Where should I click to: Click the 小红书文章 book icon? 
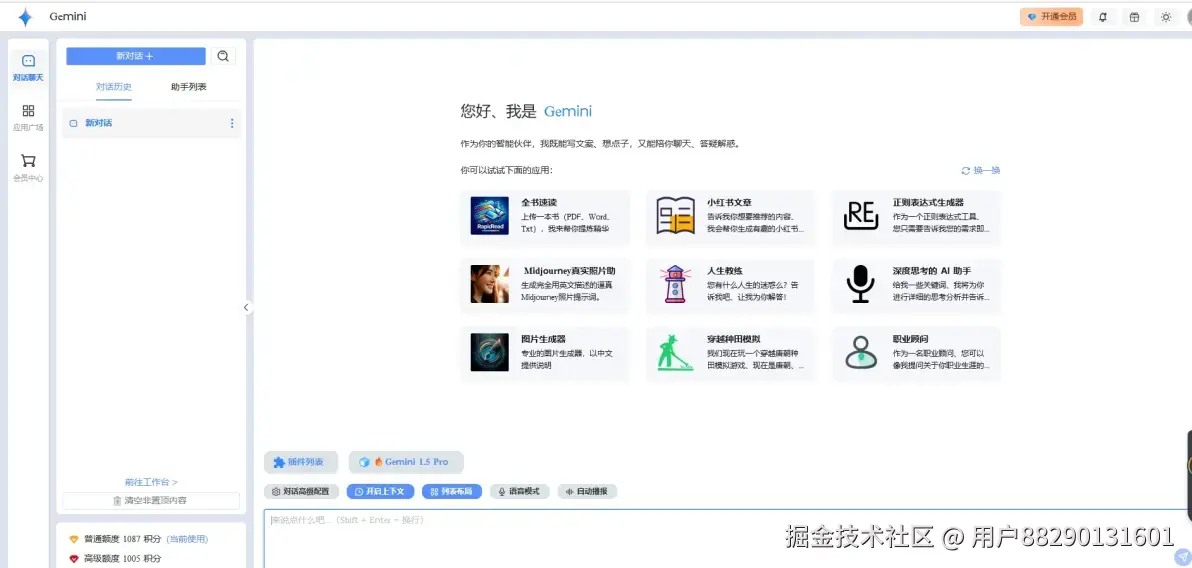coord(676,216)
